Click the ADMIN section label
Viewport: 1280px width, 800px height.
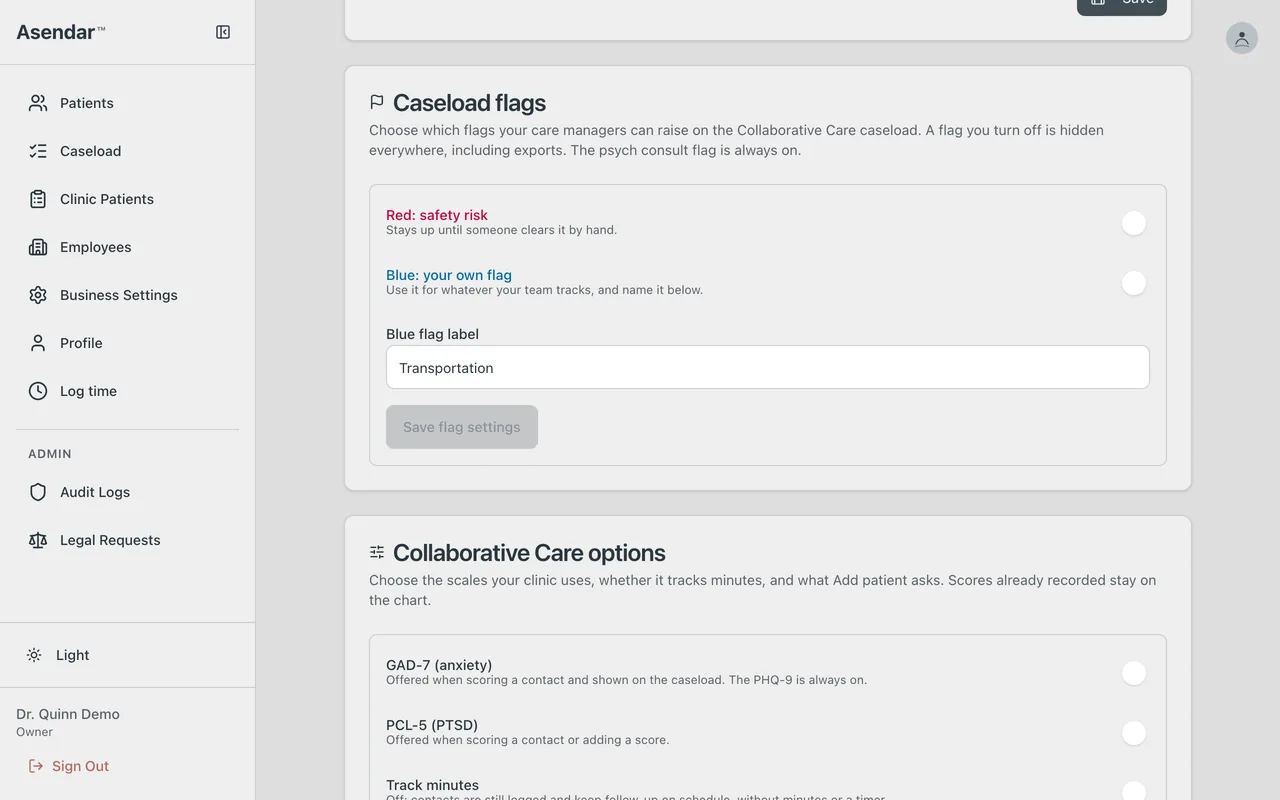tap(50, 454)
